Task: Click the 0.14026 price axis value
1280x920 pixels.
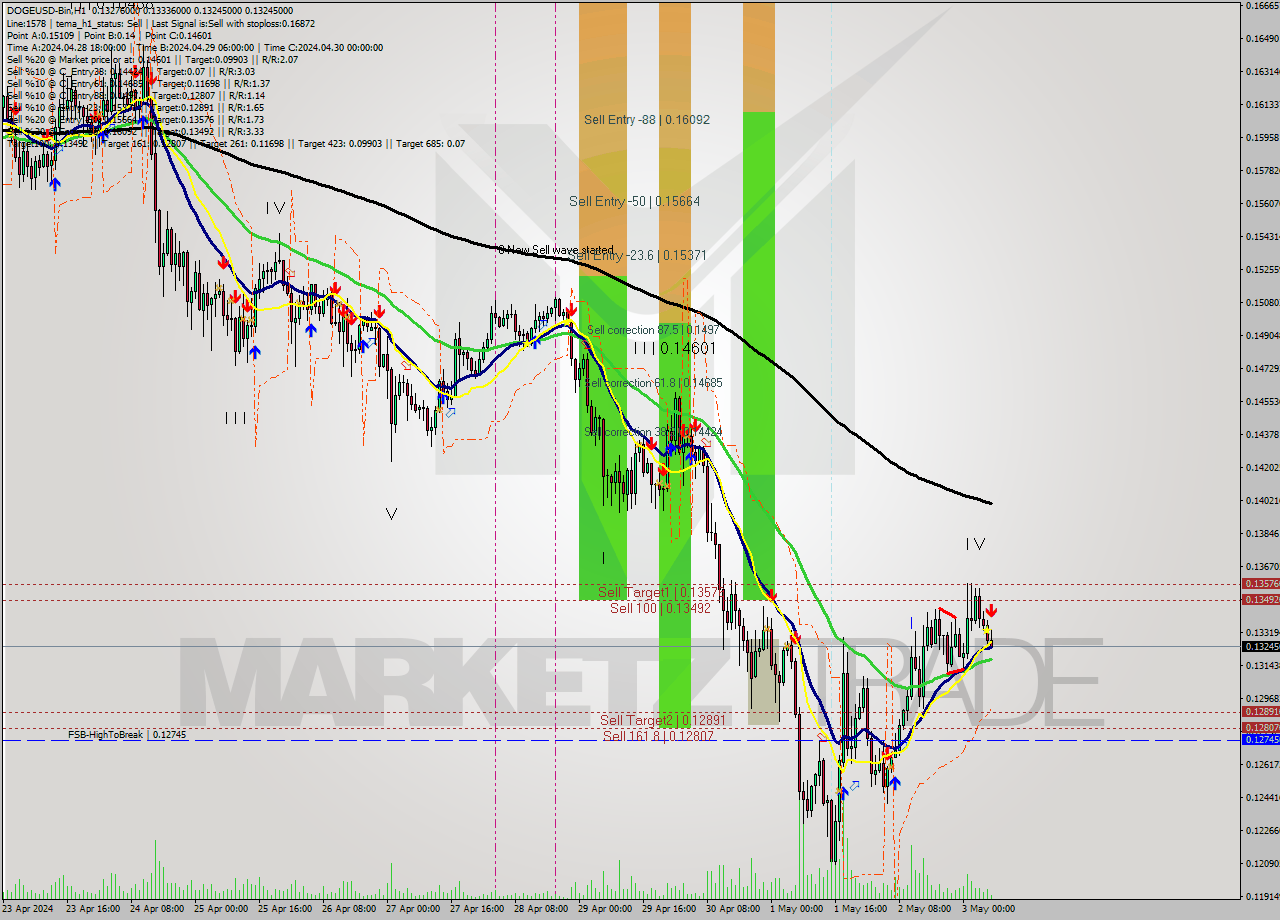Action: click(x=1262, y=500)
